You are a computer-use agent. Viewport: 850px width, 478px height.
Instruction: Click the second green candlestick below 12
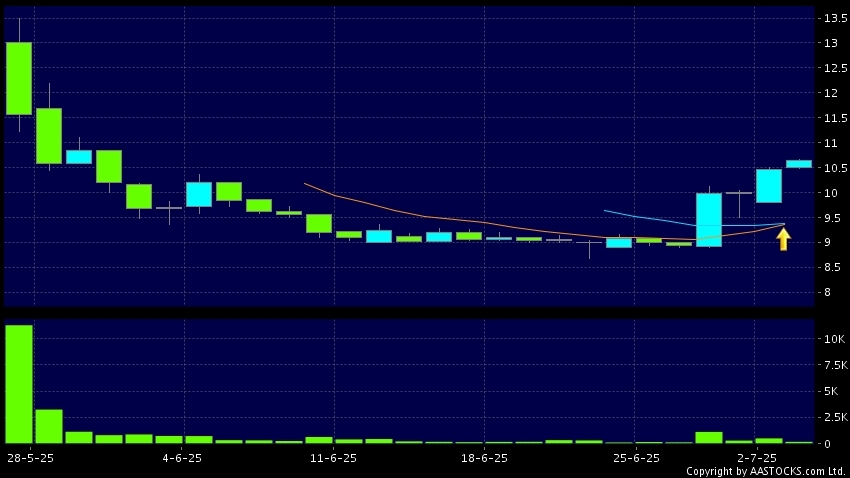49,136
